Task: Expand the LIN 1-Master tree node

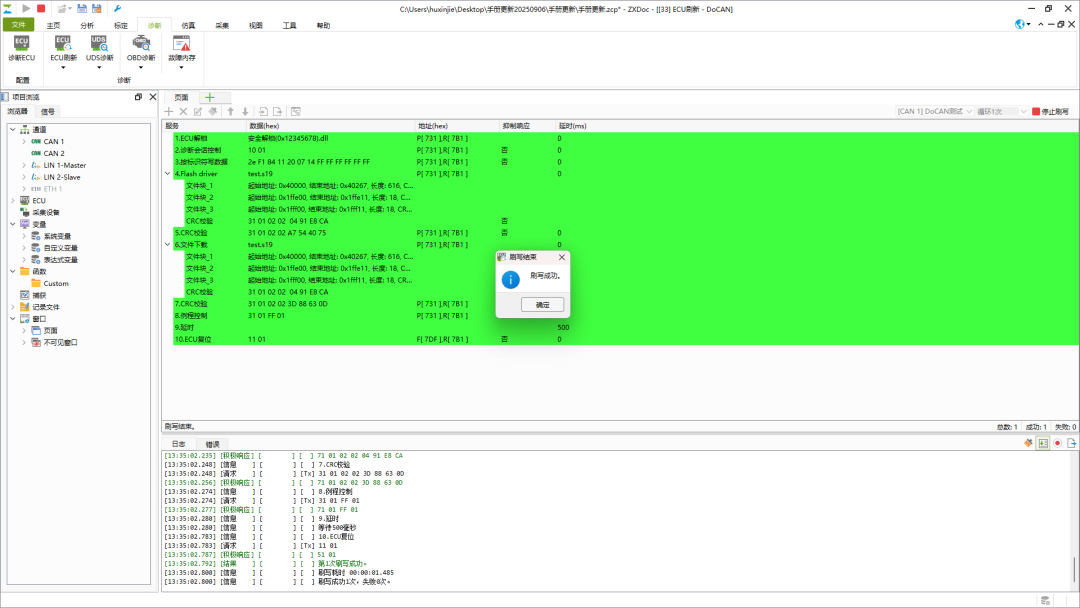Action: click(24, 165)
